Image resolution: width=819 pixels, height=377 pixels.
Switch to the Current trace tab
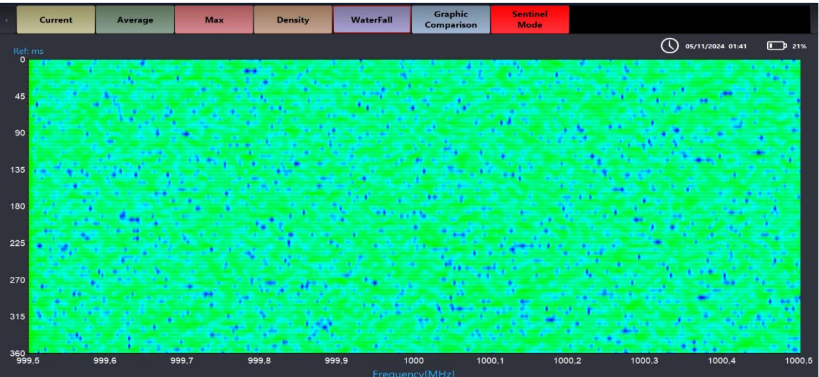[x=56, y=20]
